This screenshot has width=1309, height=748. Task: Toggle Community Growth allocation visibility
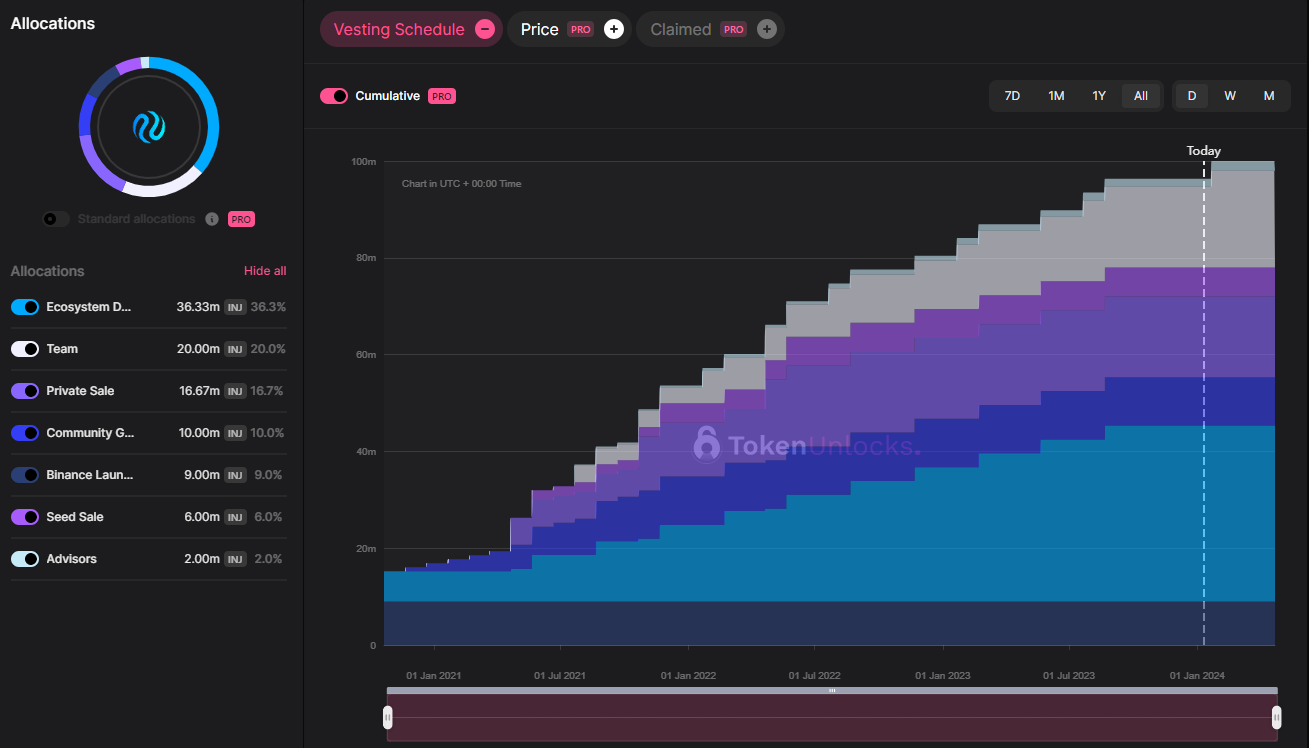click(25, 433)
